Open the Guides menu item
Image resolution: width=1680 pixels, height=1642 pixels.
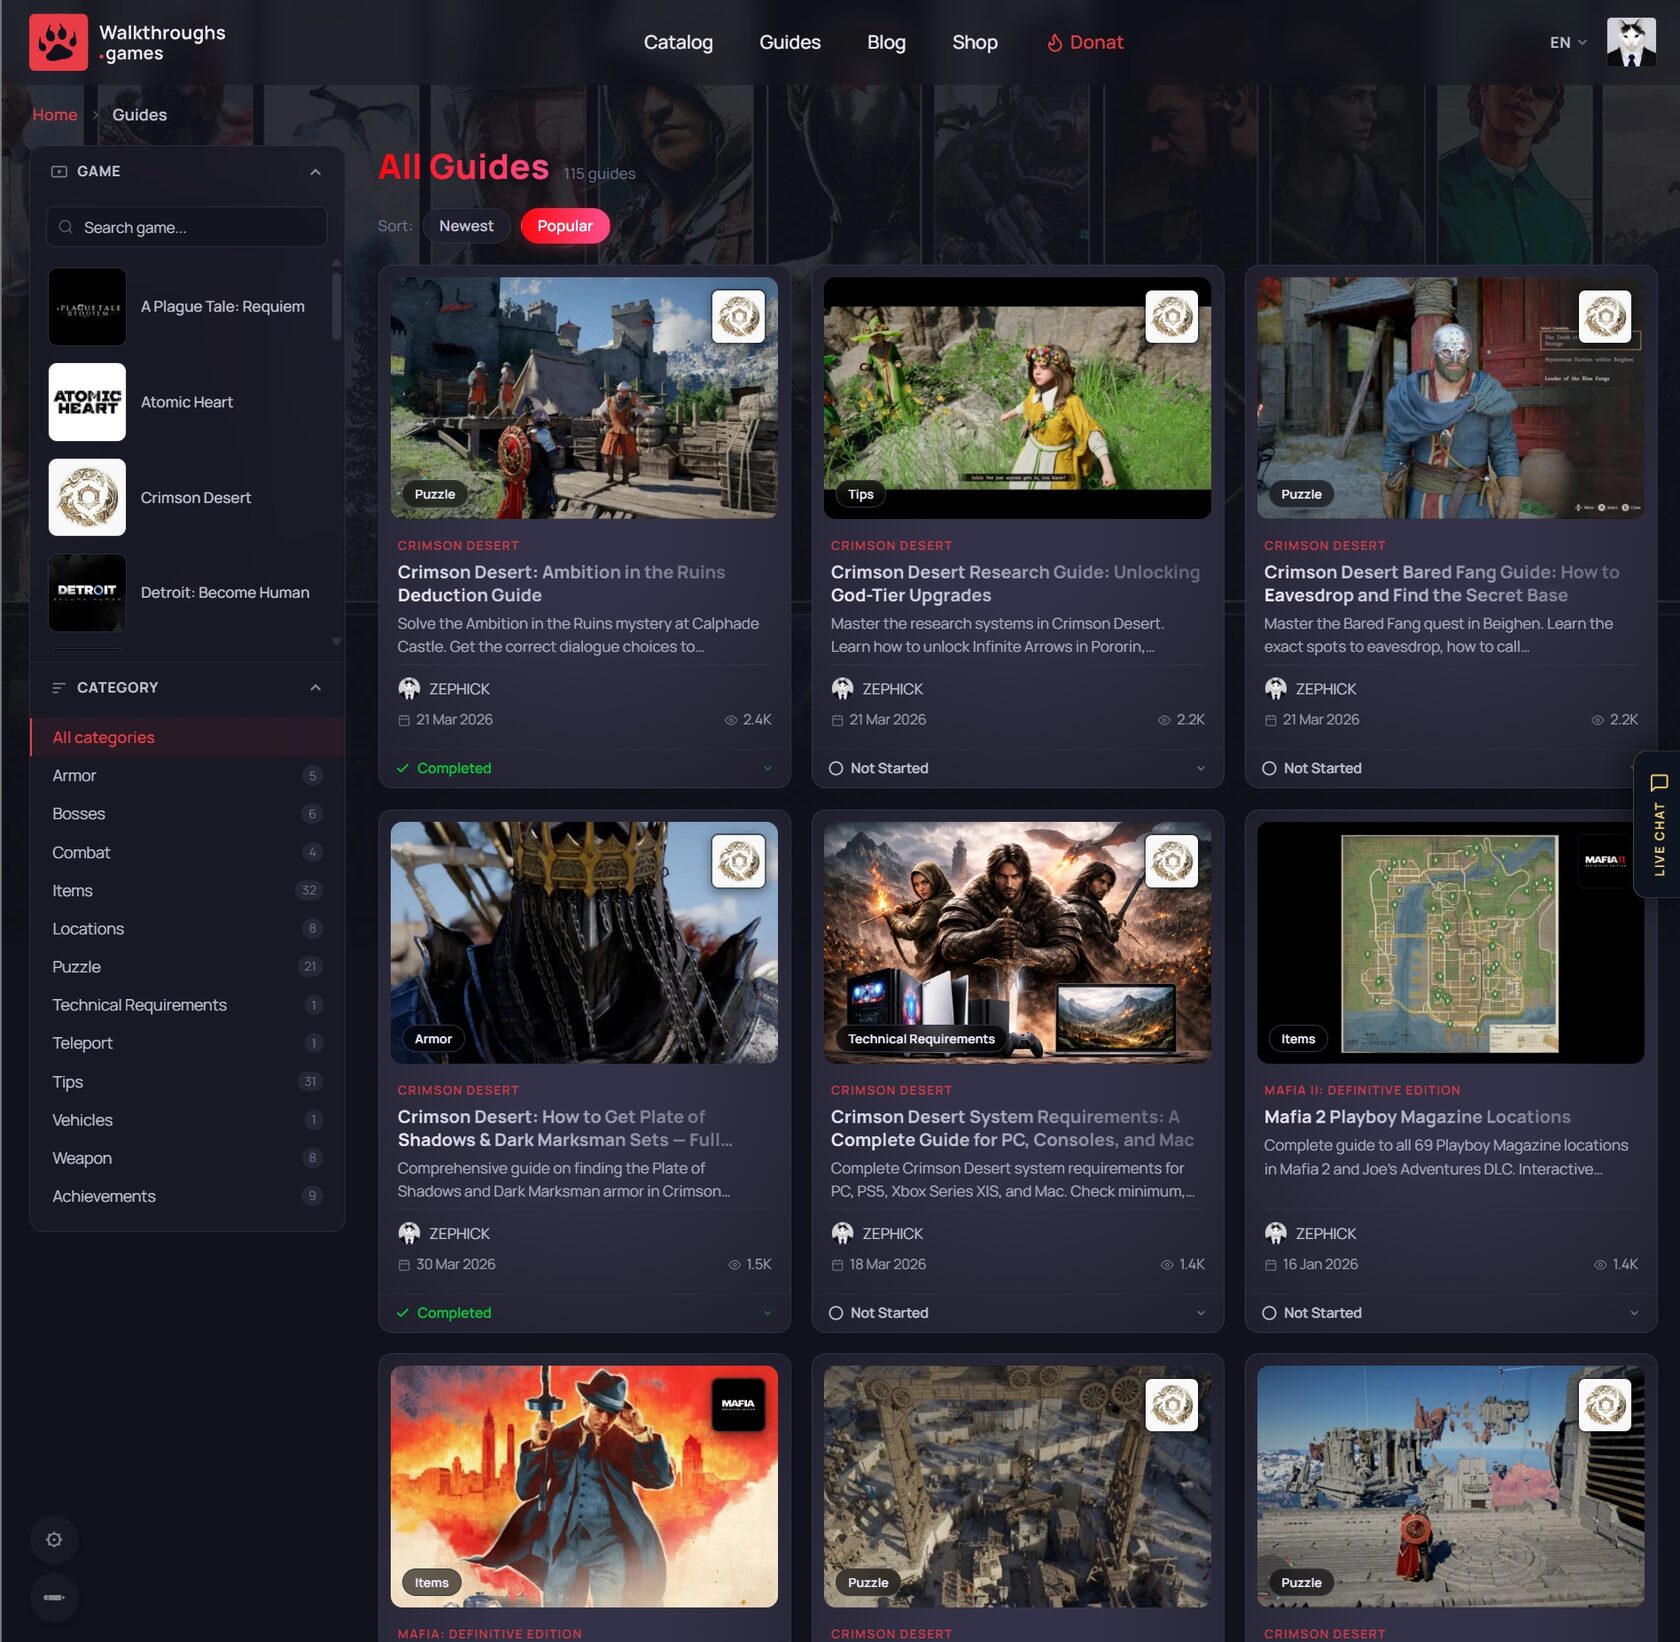click(x=790, y=42)
